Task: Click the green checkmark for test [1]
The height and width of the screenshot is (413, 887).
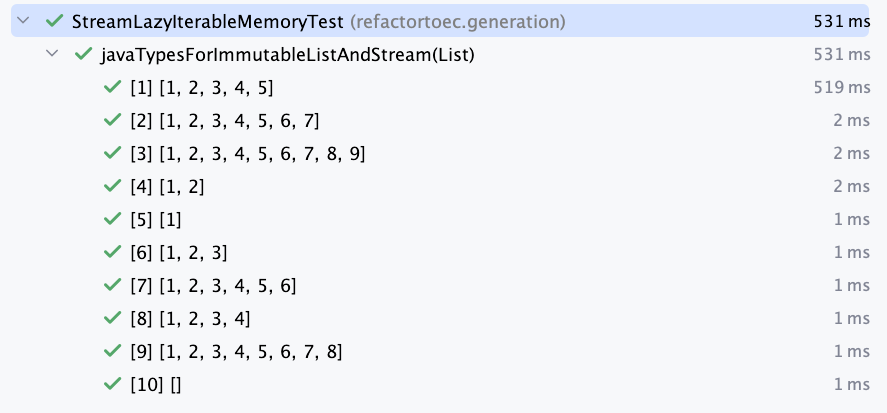Action: (113, 87)
